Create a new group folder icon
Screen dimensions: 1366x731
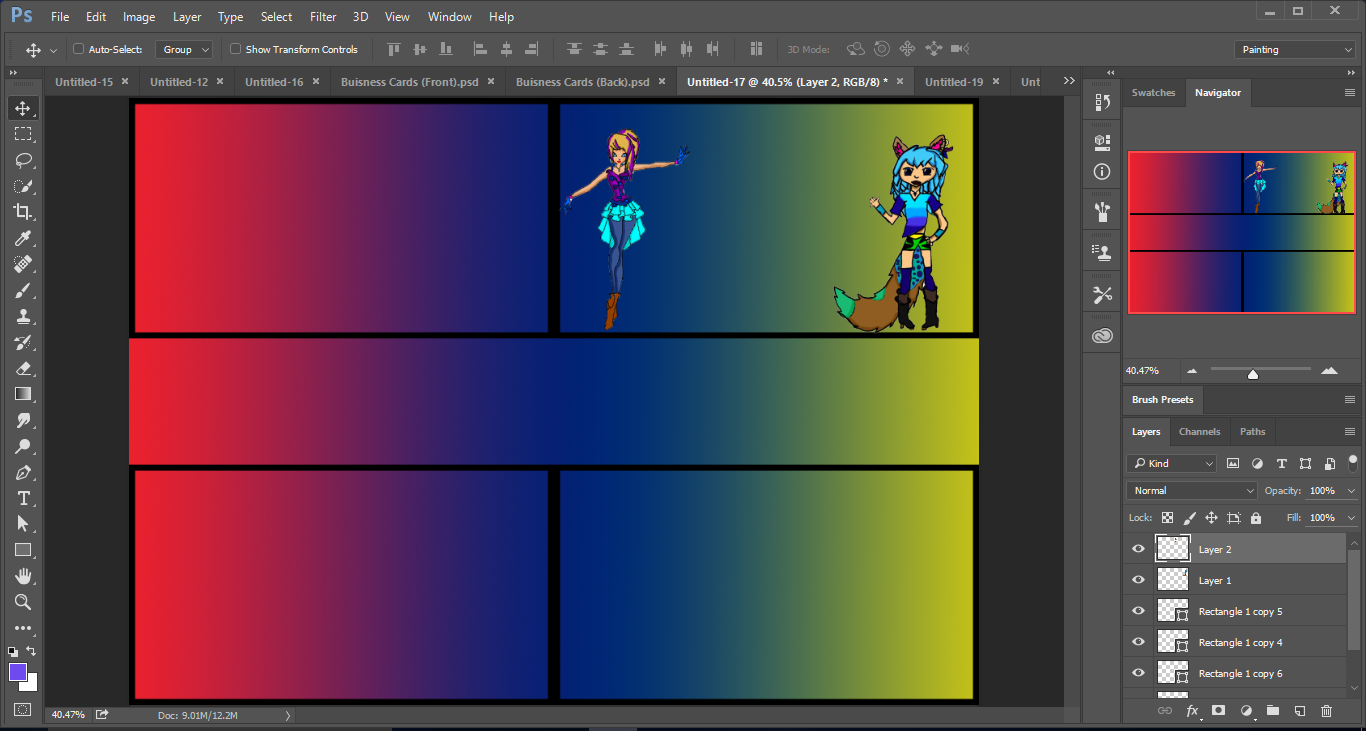coord(1272,710)
